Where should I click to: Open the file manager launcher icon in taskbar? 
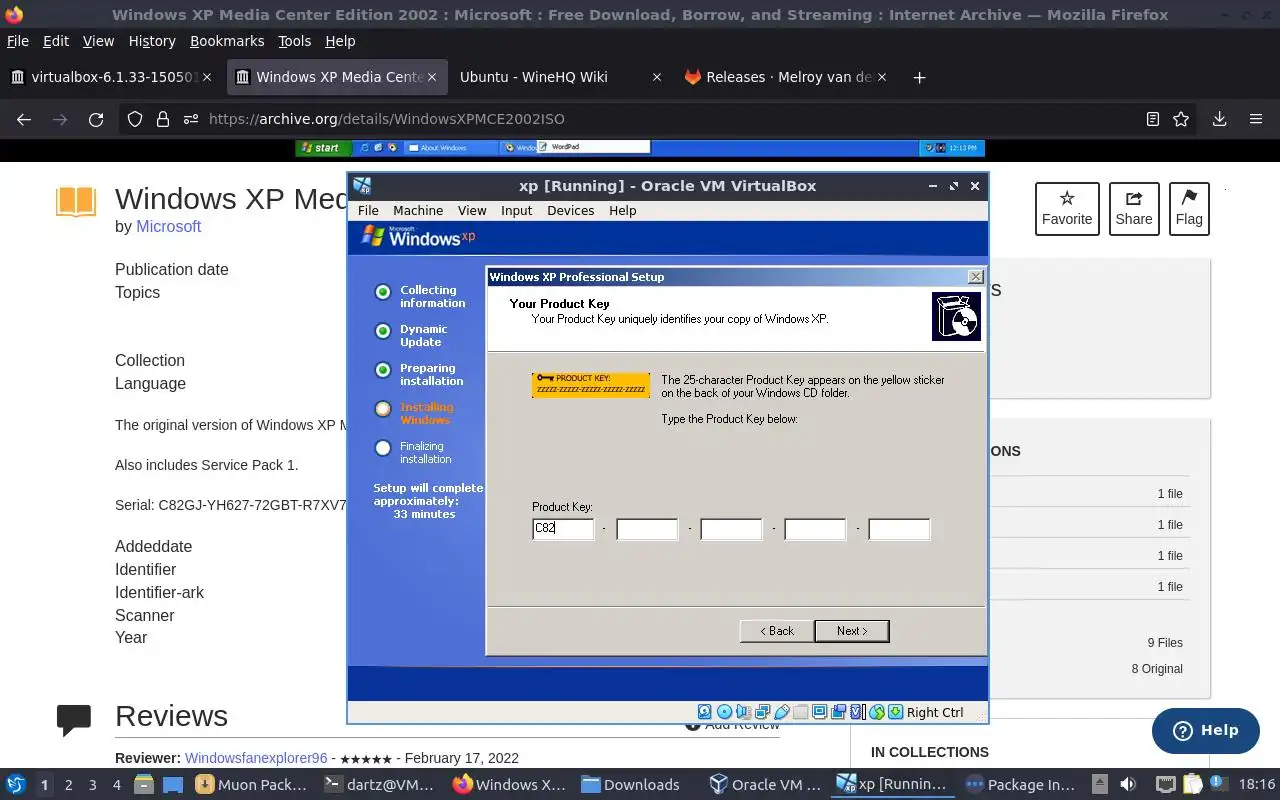coord(142,785)
